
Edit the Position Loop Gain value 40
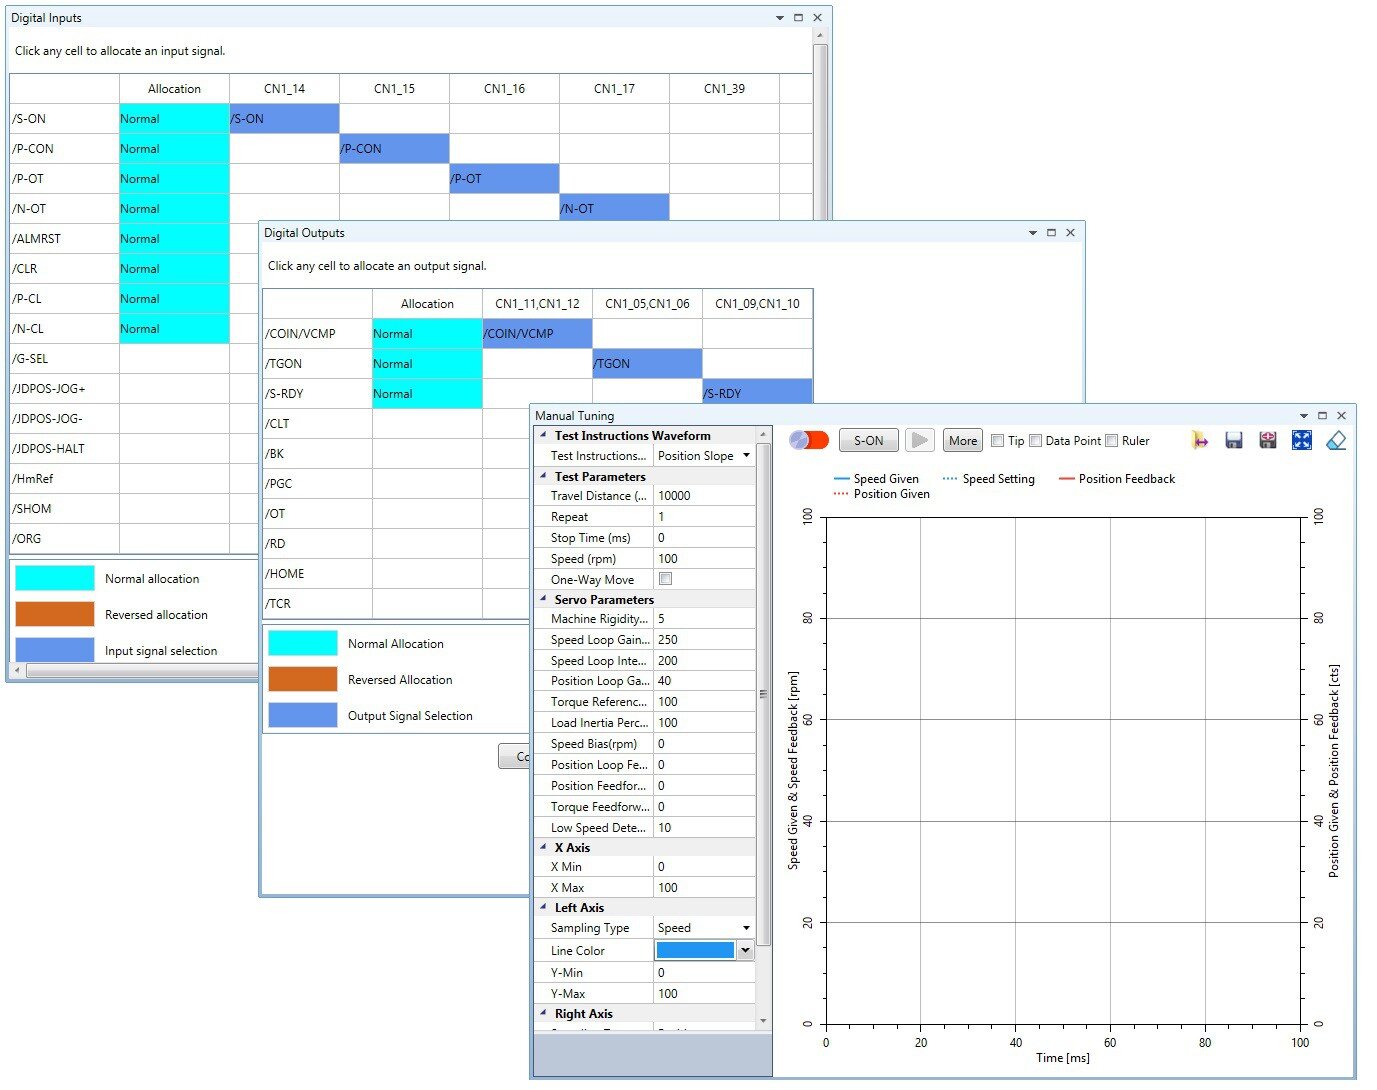pyautogui.click(x=704, y=681)
